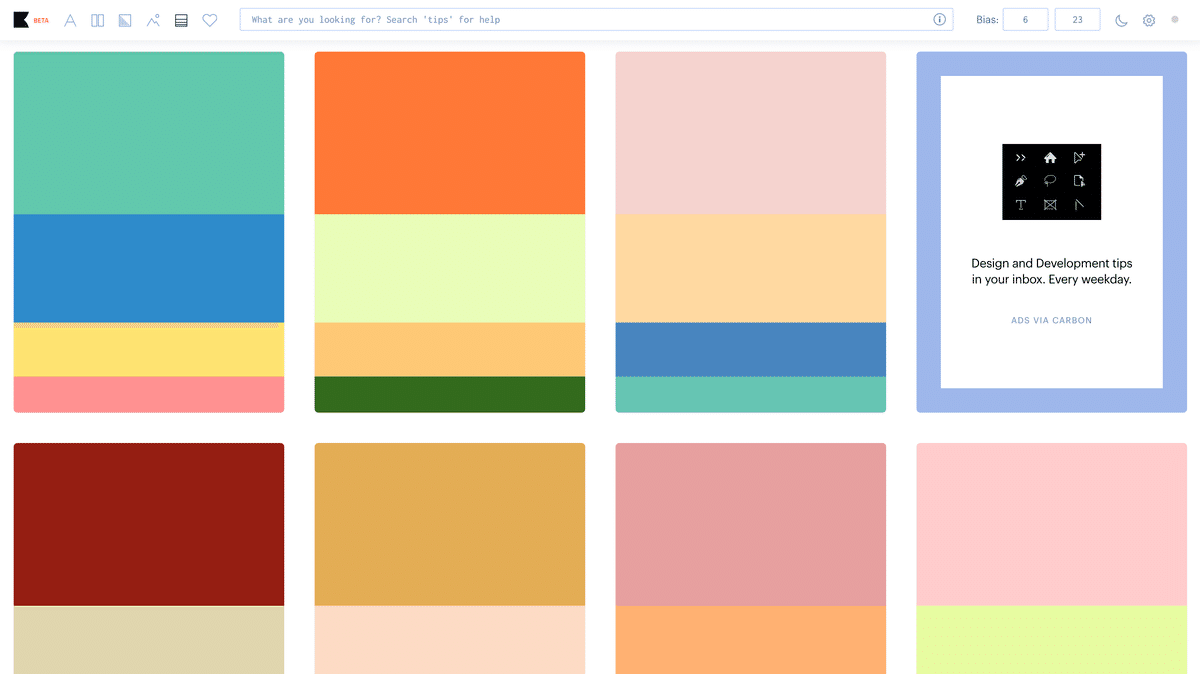This screenshot has height=674, width=1200.
Task: Open the Gradient view icon
Action: tap(125, 20)
